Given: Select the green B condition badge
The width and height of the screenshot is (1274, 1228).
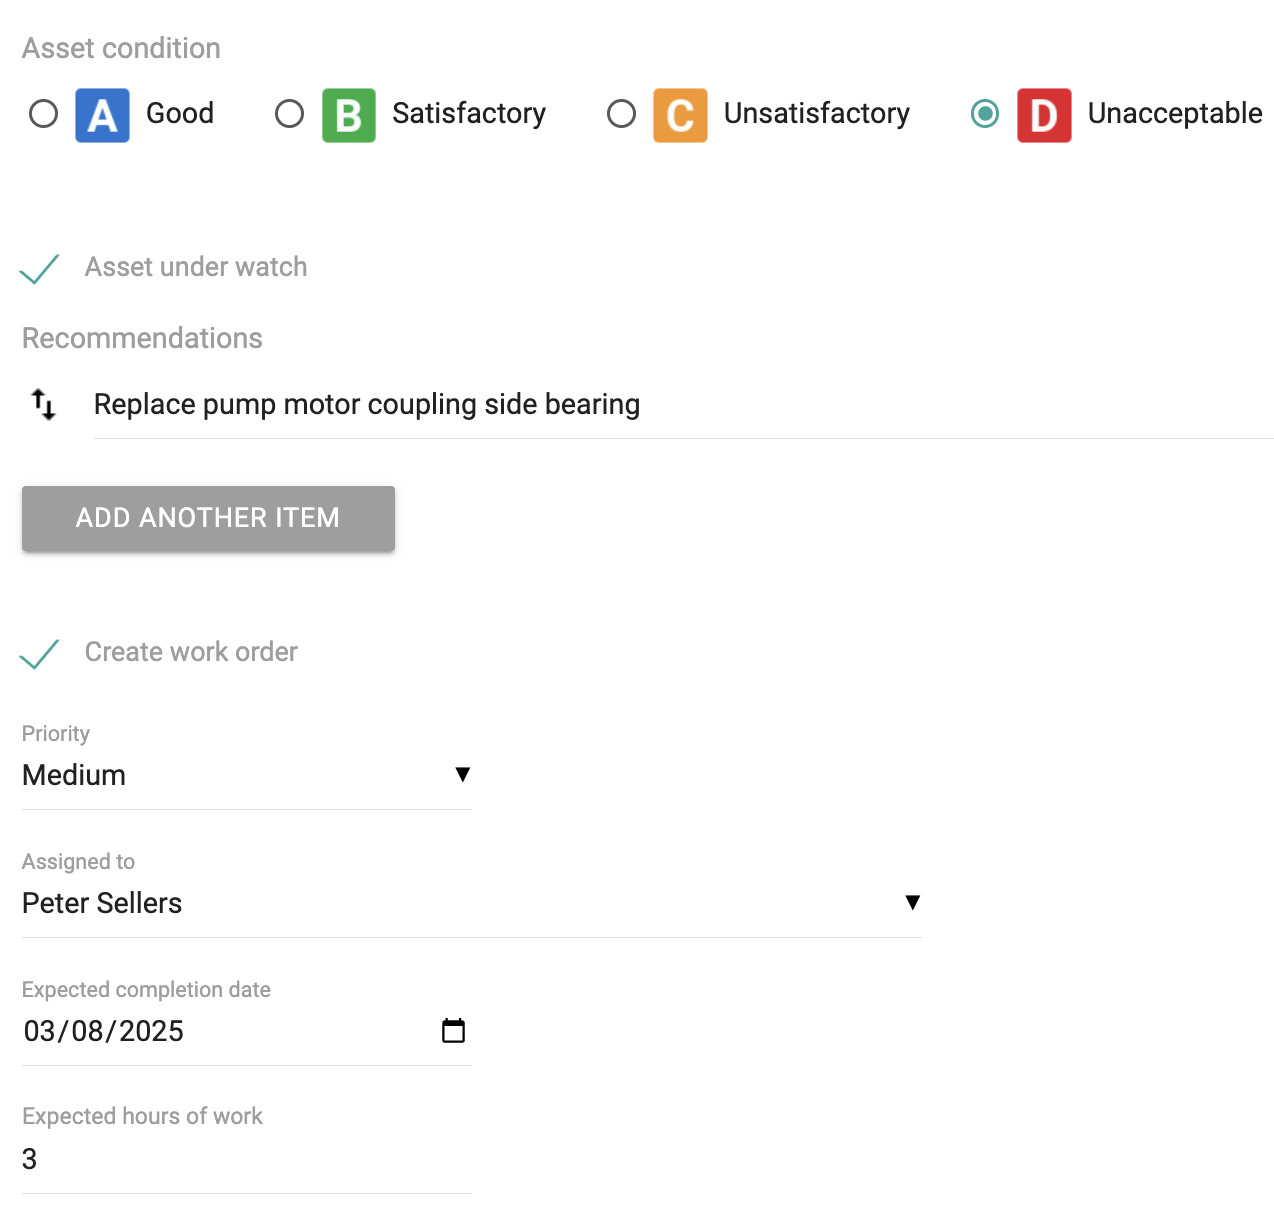Looking at the screenshot, I should coord(348,115).
